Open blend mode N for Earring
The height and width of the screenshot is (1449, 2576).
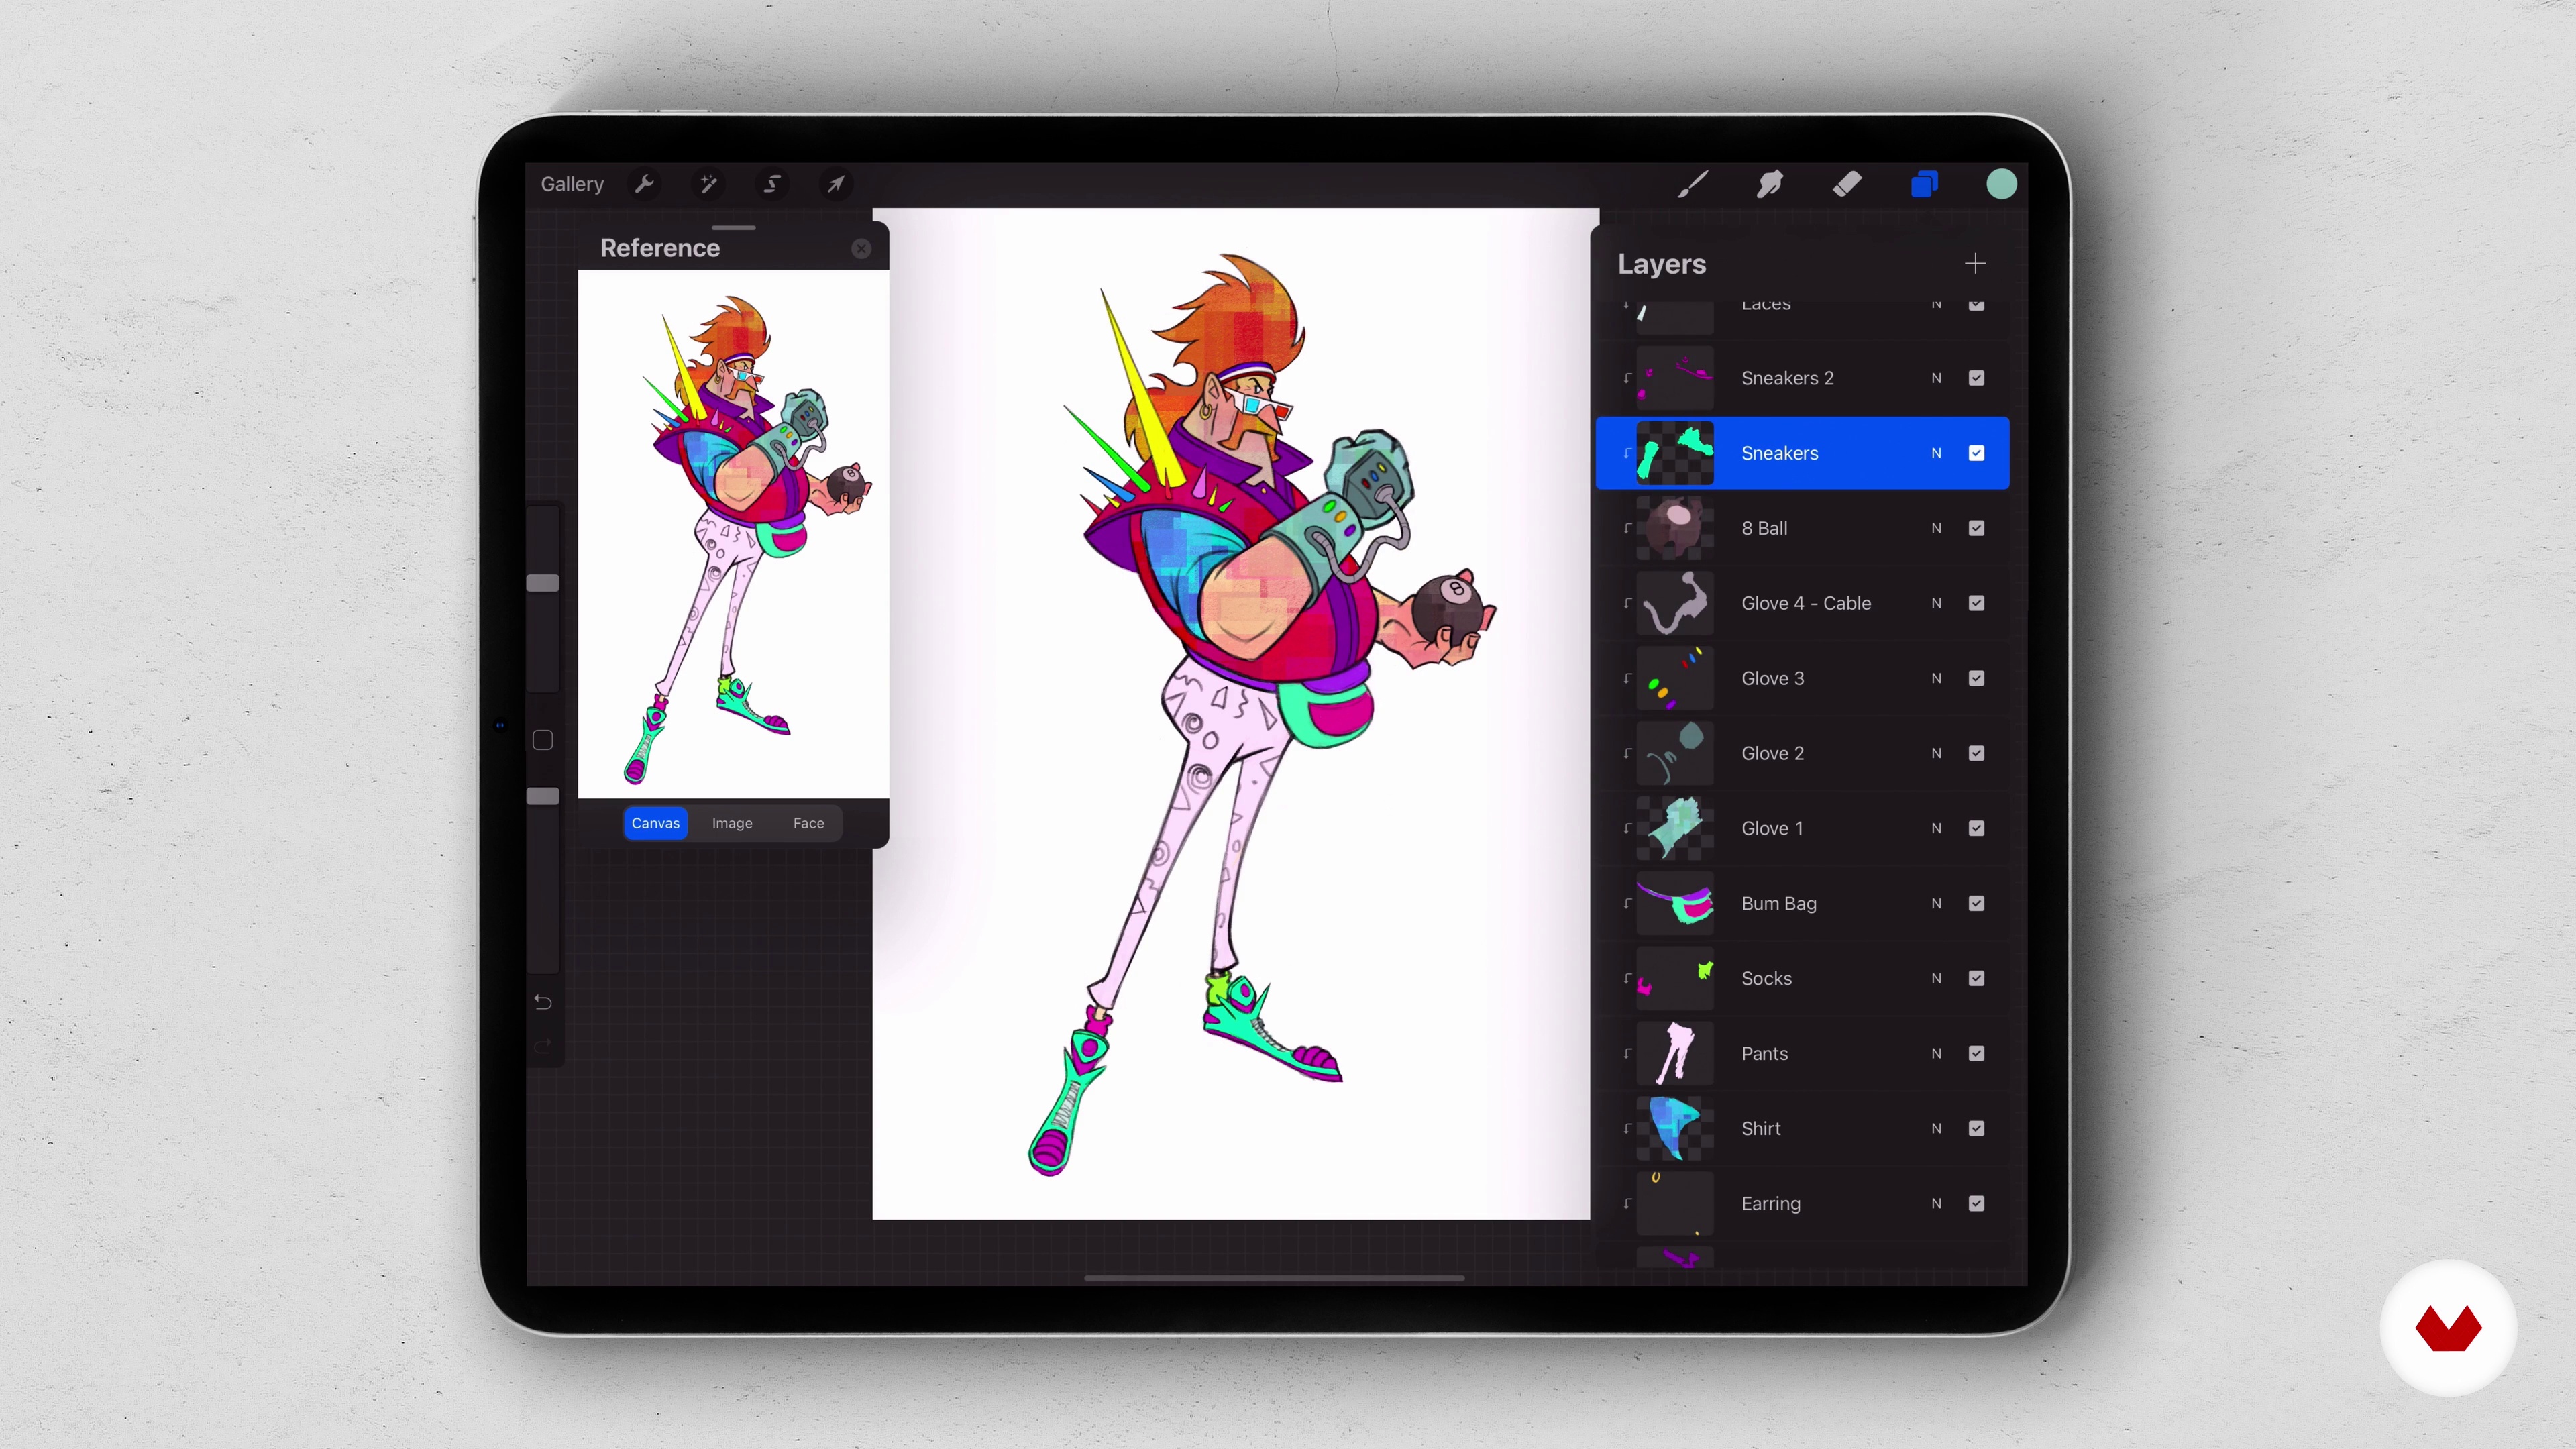1936,1203
